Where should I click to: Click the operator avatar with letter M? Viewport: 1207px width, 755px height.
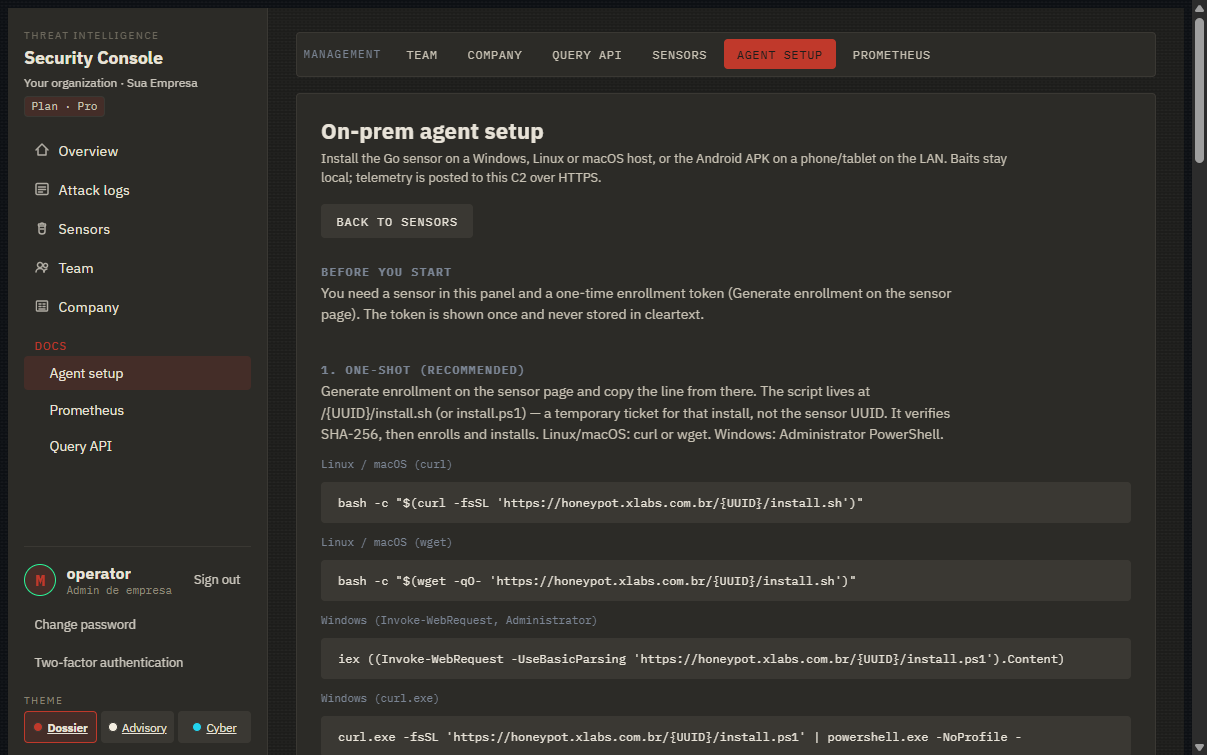tap(40, 580)
